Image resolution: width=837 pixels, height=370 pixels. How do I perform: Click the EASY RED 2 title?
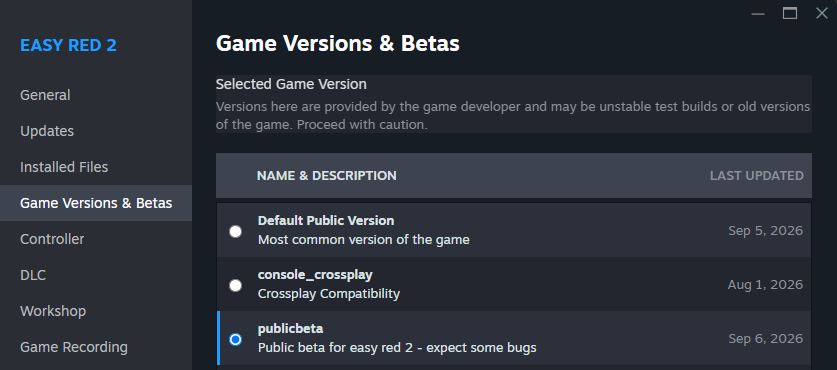(68, 45)
